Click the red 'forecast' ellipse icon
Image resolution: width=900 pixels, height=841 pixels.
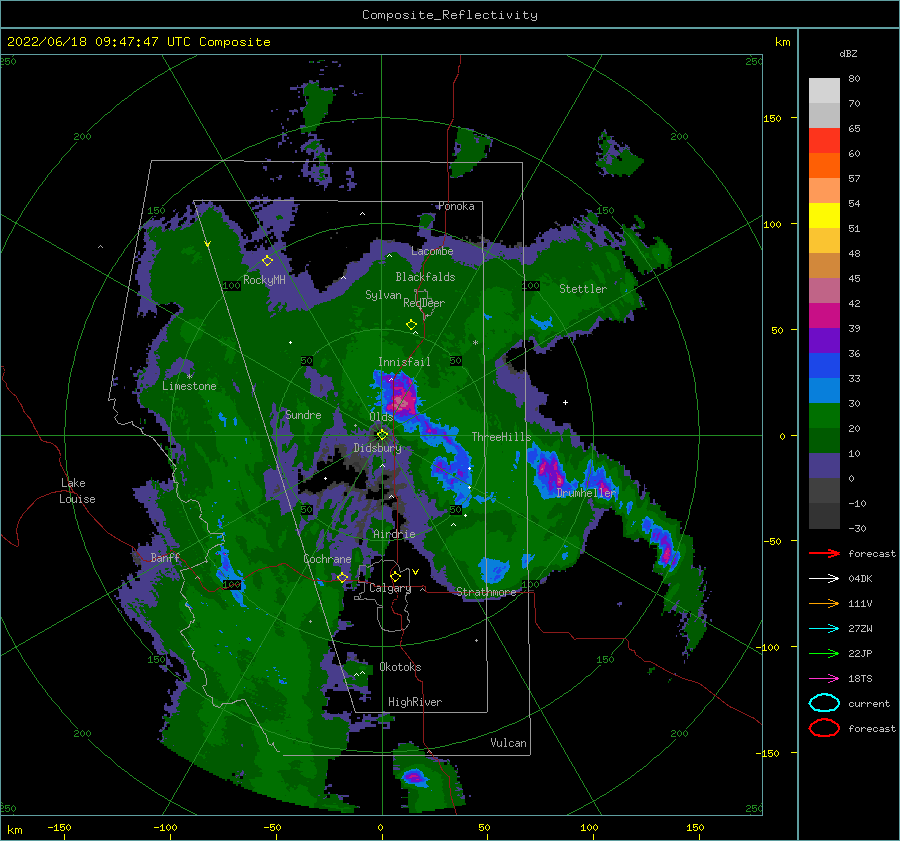click(824, 728)
